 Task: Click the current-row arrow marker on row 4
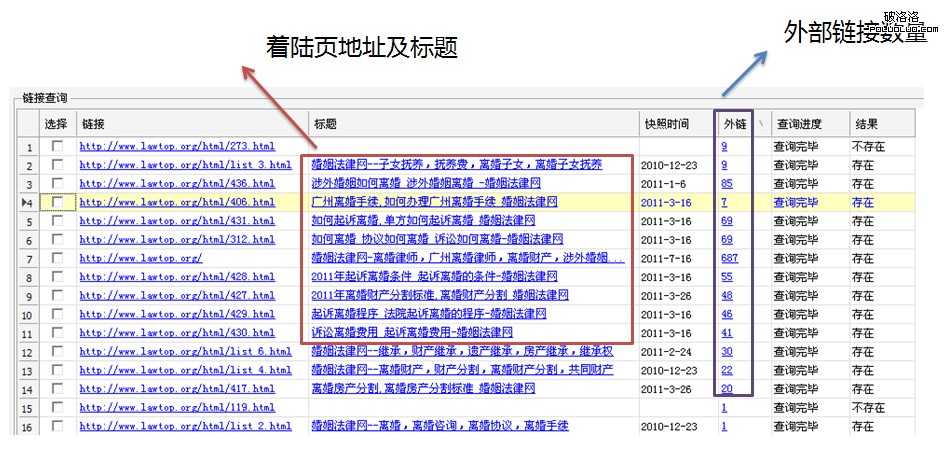(29, 202)
